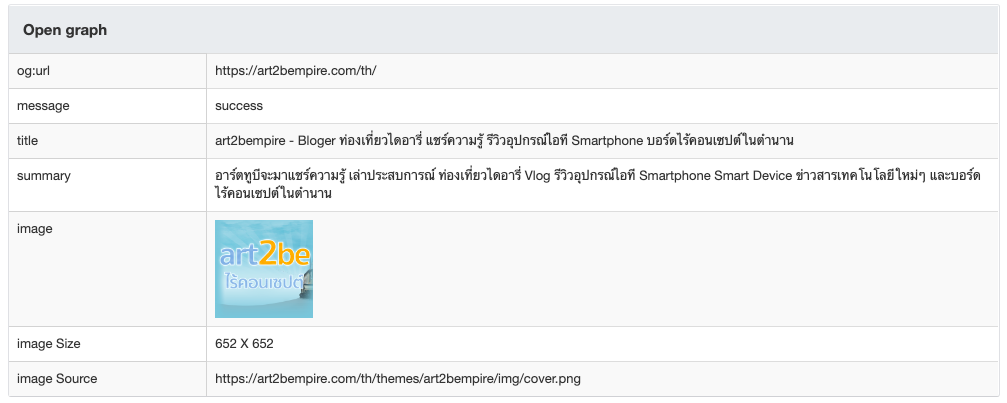Click the word art2bempire in title text

tap(251, 140)
